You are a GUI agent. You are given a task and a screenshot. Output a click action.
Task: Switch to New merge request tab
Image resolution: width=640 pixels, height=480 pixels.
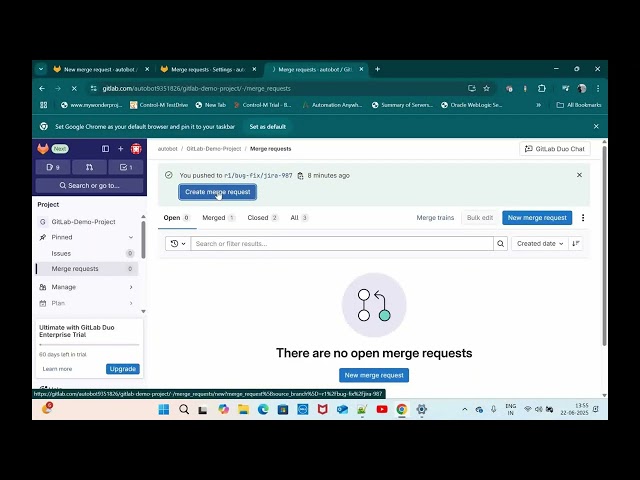coord(101,70)
